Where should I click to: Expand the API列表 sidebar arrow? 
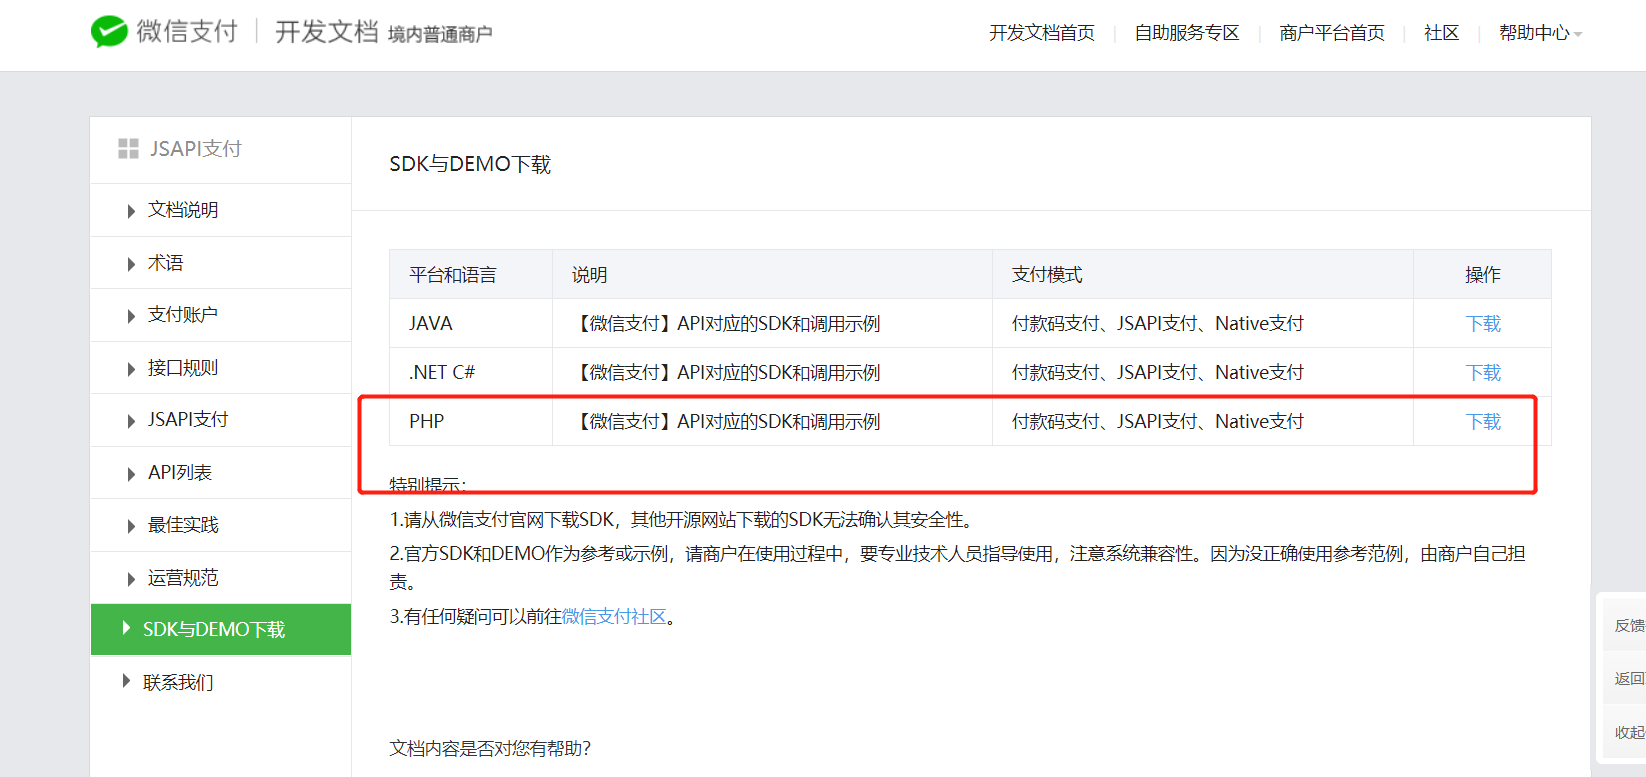click(x=131, y=474)
